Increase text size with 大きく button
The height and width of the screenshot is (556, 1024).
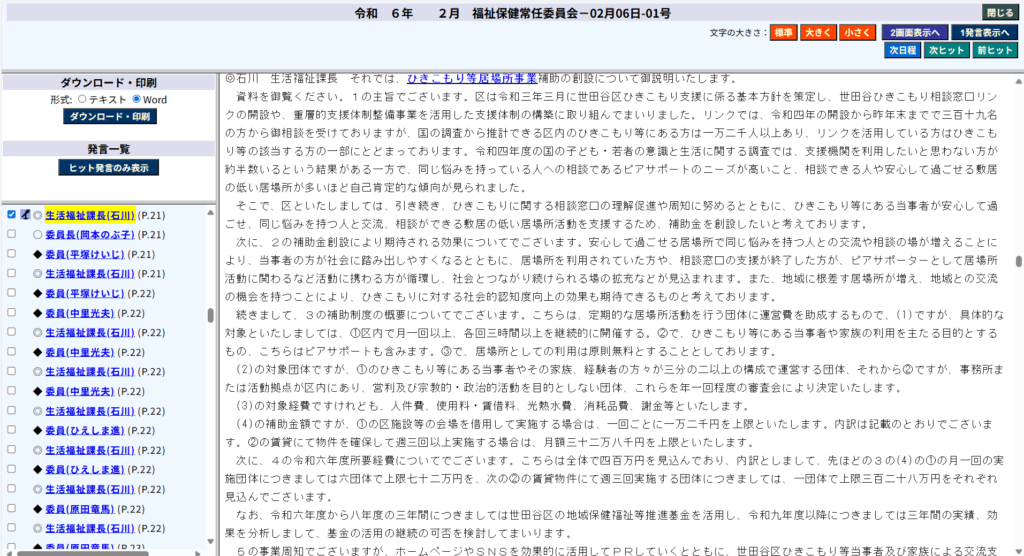[x=820, y=33]
